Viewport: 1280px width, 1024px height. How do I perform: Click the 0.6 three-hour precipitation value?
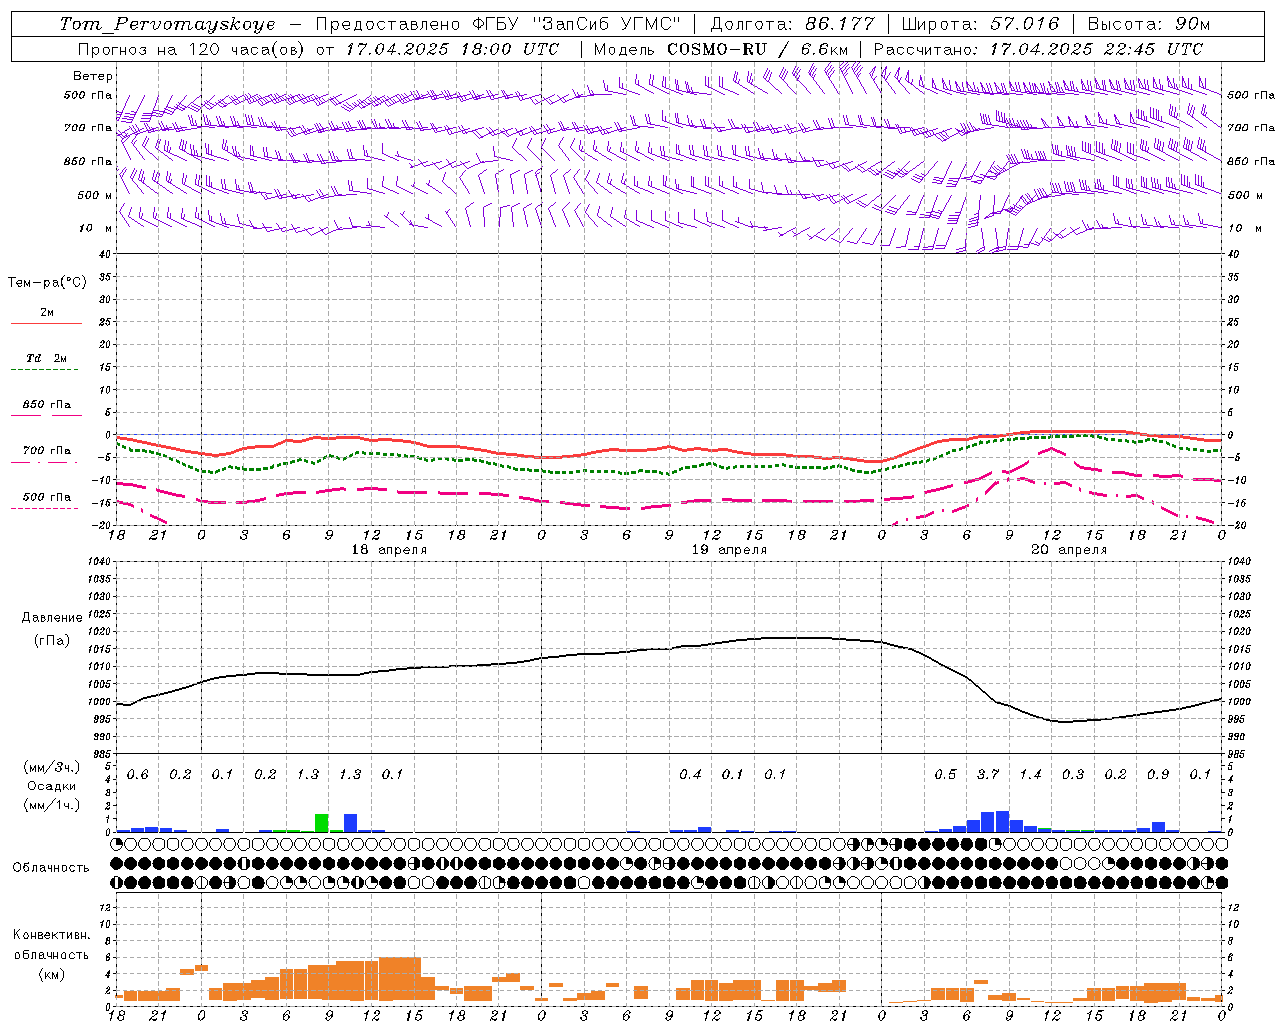tap(137, 775)
